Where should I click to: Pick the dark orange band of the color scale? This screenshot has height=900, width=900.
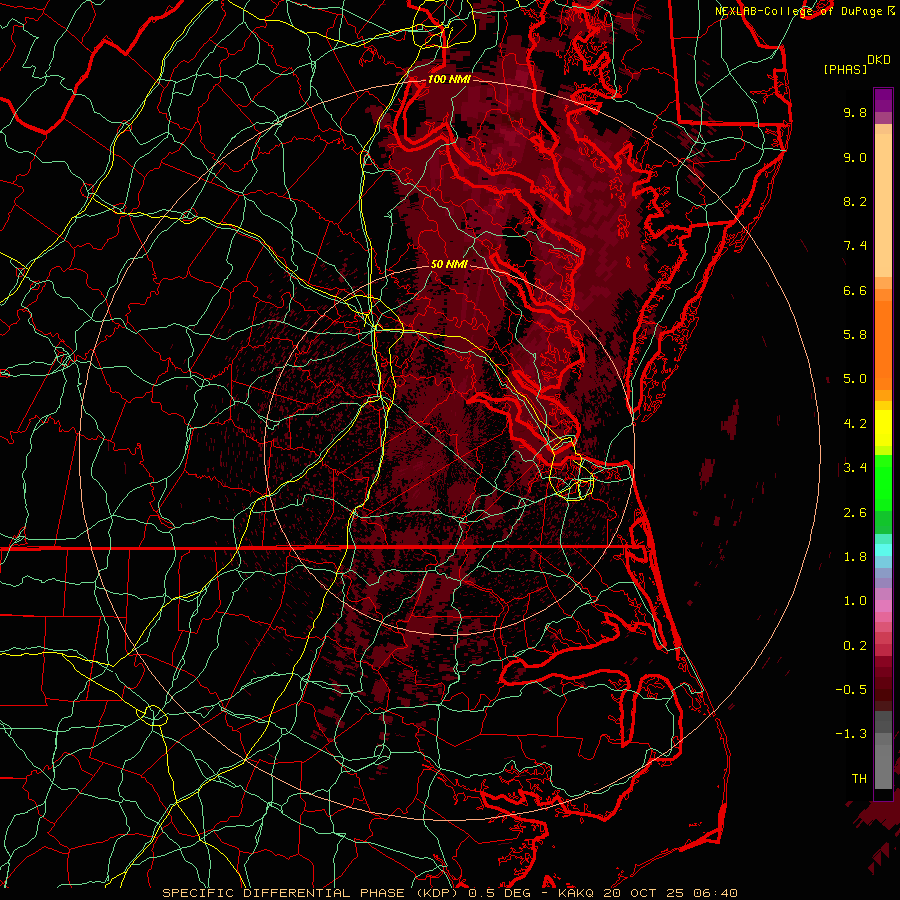click(x=883, y=344)
